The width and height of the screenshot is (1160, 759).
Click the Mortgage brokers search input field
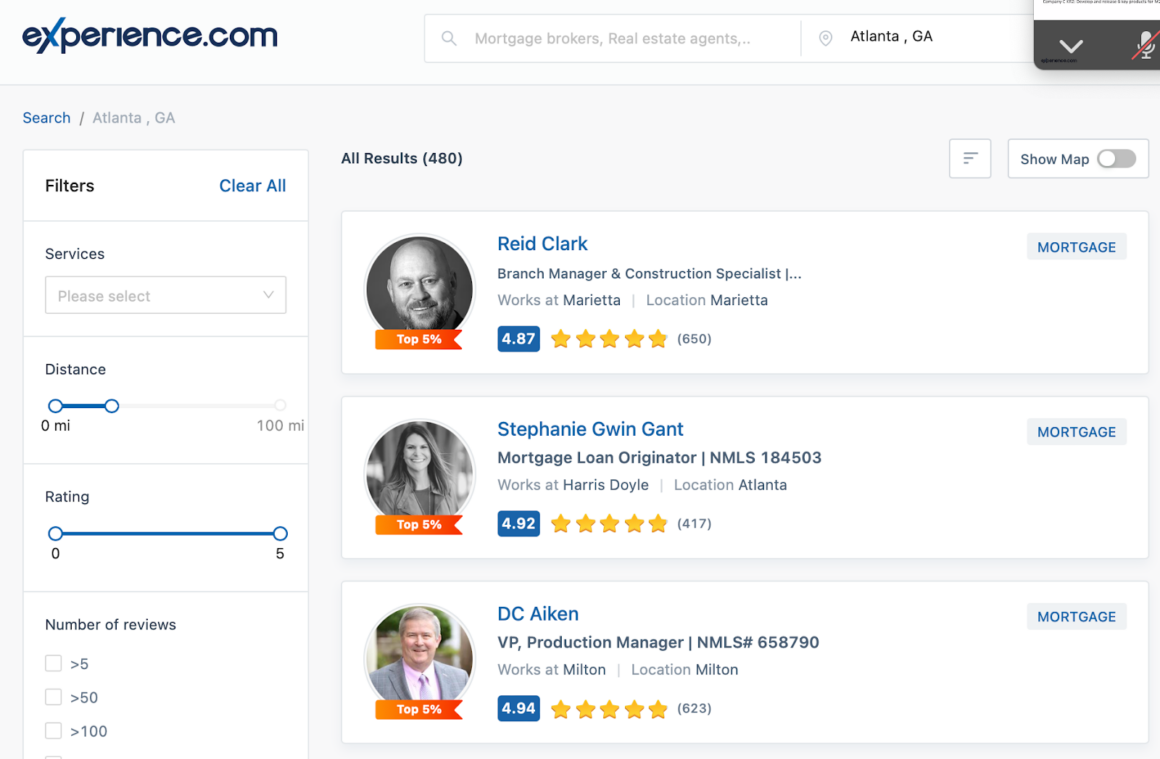(610, 38)
